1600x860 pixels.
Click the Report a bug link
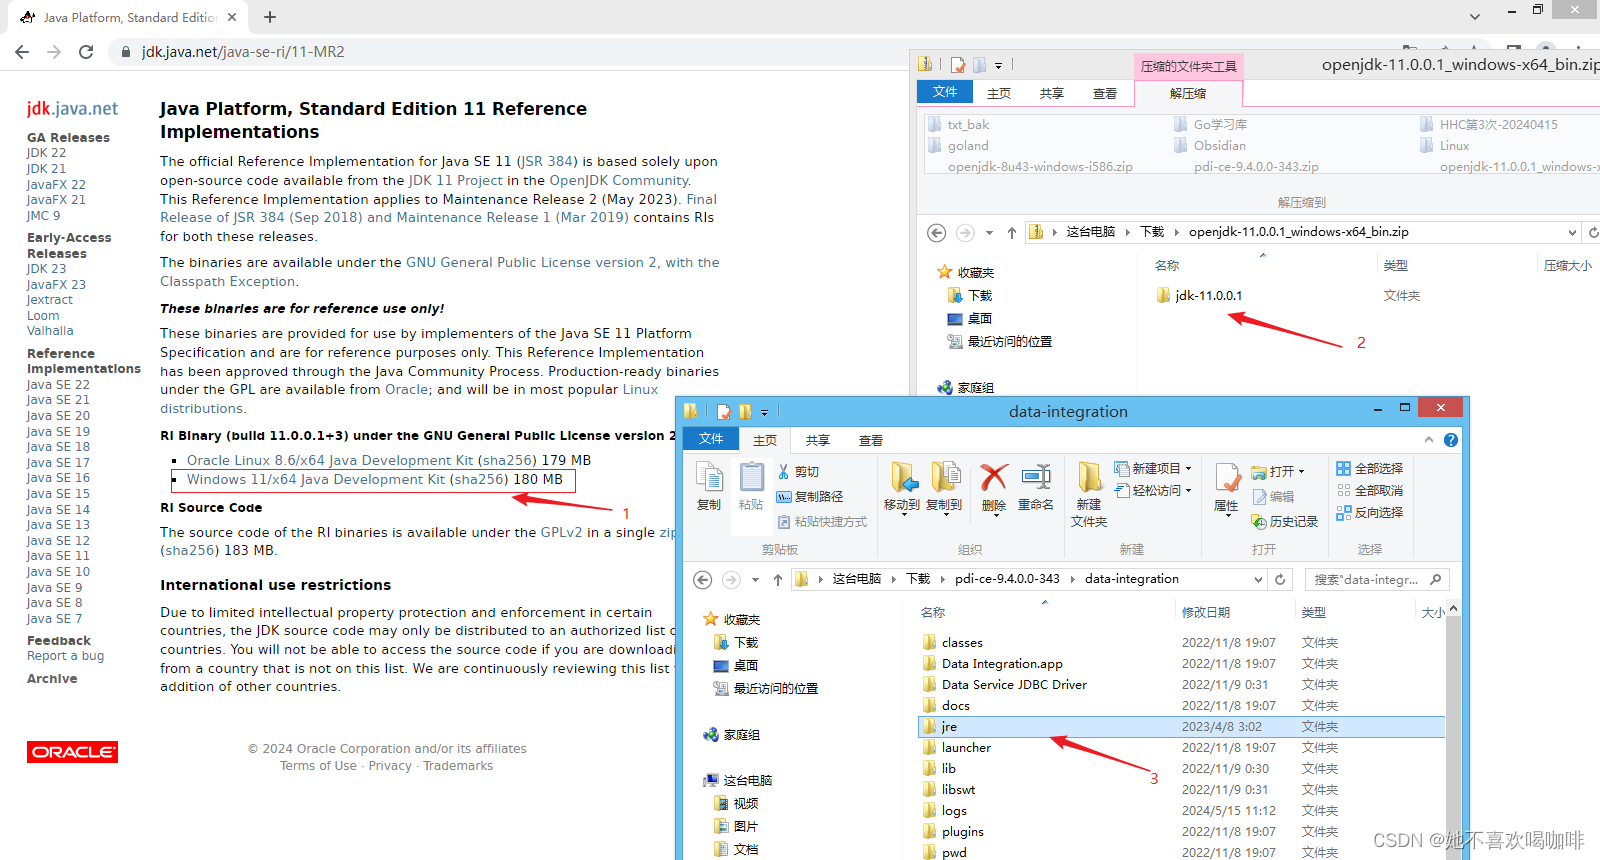[65, 656]
